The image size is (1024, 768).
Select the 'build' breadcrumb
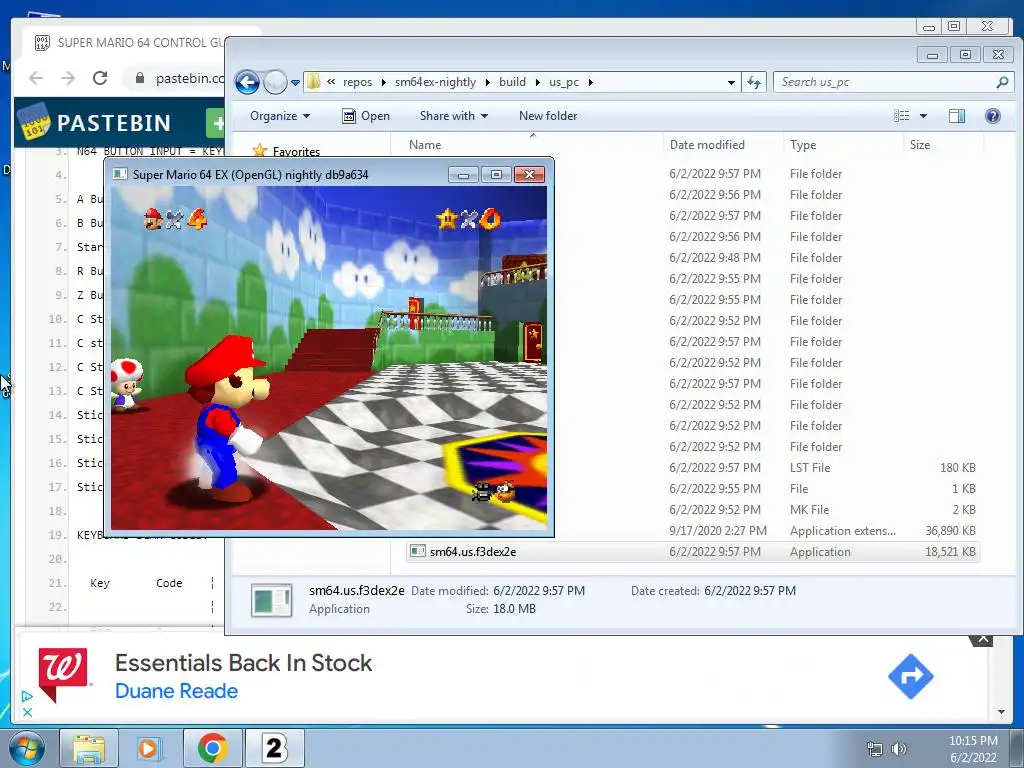click(x=512, y=82)
